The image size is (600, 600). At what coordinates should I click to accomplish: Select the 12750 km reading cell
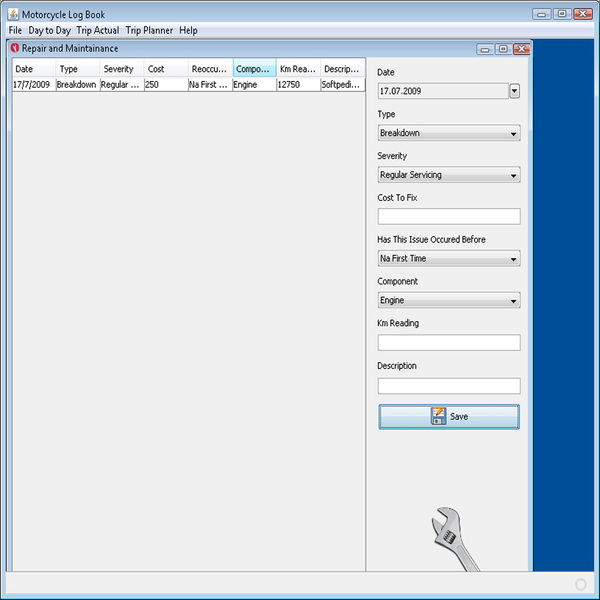coord(298,85)
